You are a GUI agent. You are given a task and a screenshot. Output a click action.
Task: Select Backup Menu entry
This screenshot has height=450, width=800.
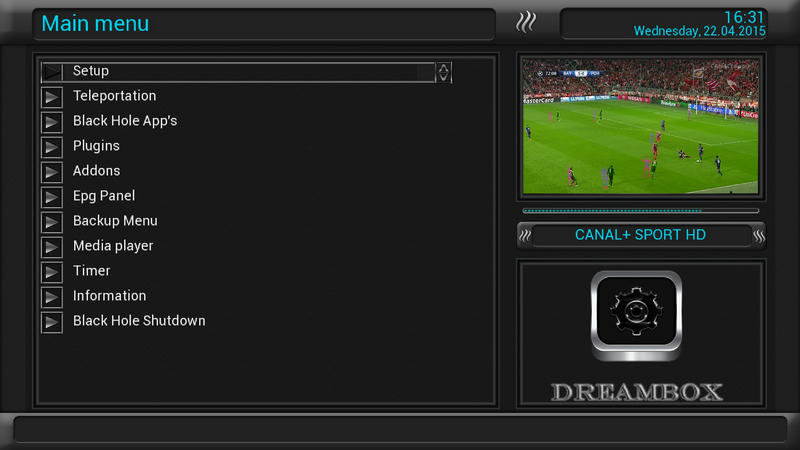115,221
